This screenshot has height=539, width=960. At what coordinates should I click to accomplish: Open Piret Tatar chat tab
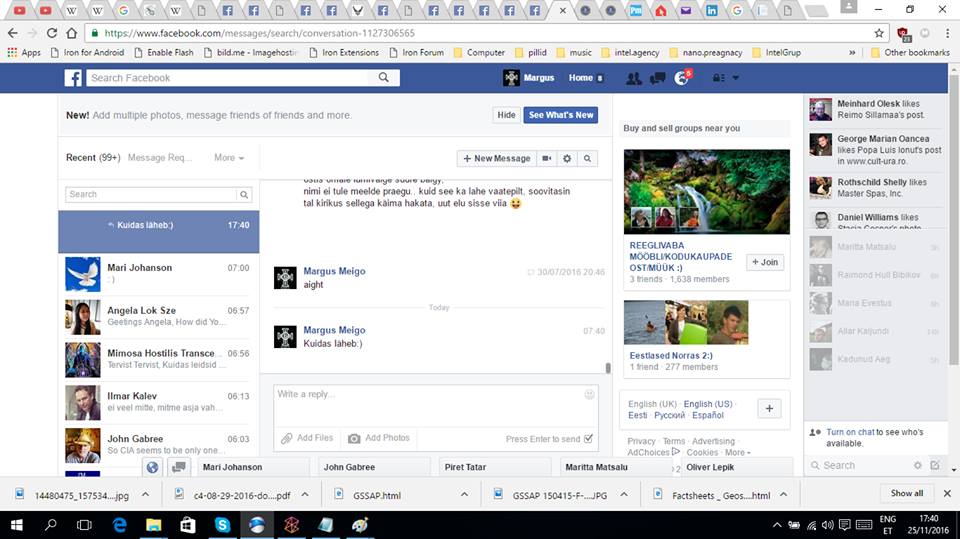495,467
